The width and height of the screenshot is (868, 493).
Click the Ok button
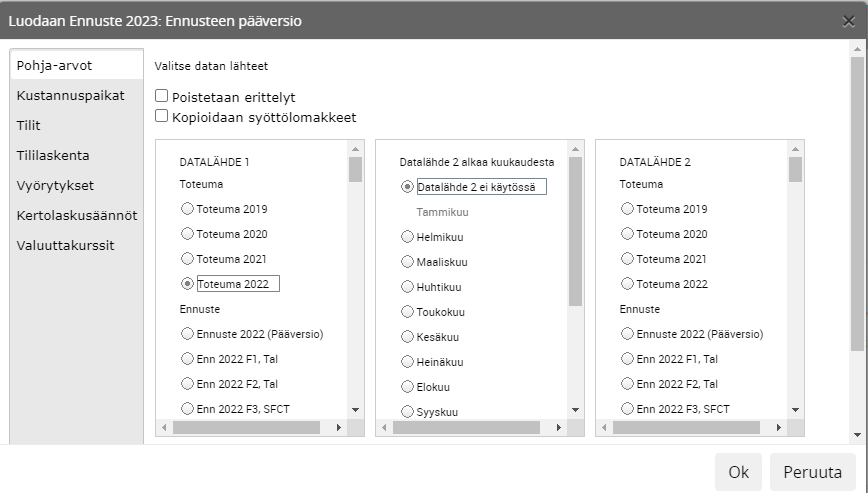coord(738,472)
